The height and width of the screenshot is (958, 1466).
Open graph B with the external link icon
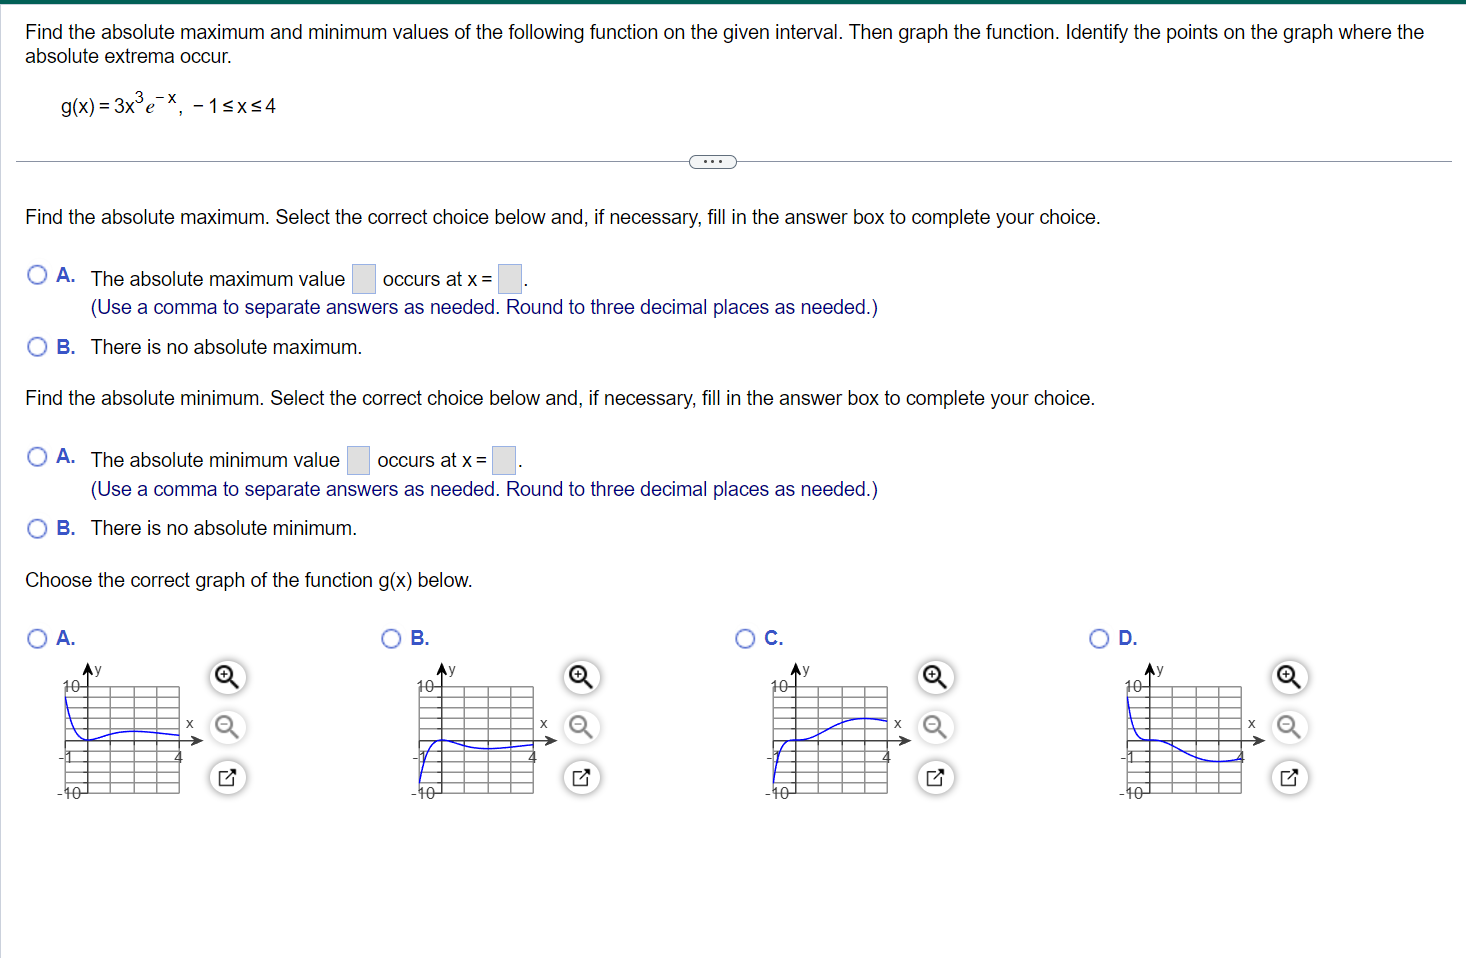click(x=581, y=777)
